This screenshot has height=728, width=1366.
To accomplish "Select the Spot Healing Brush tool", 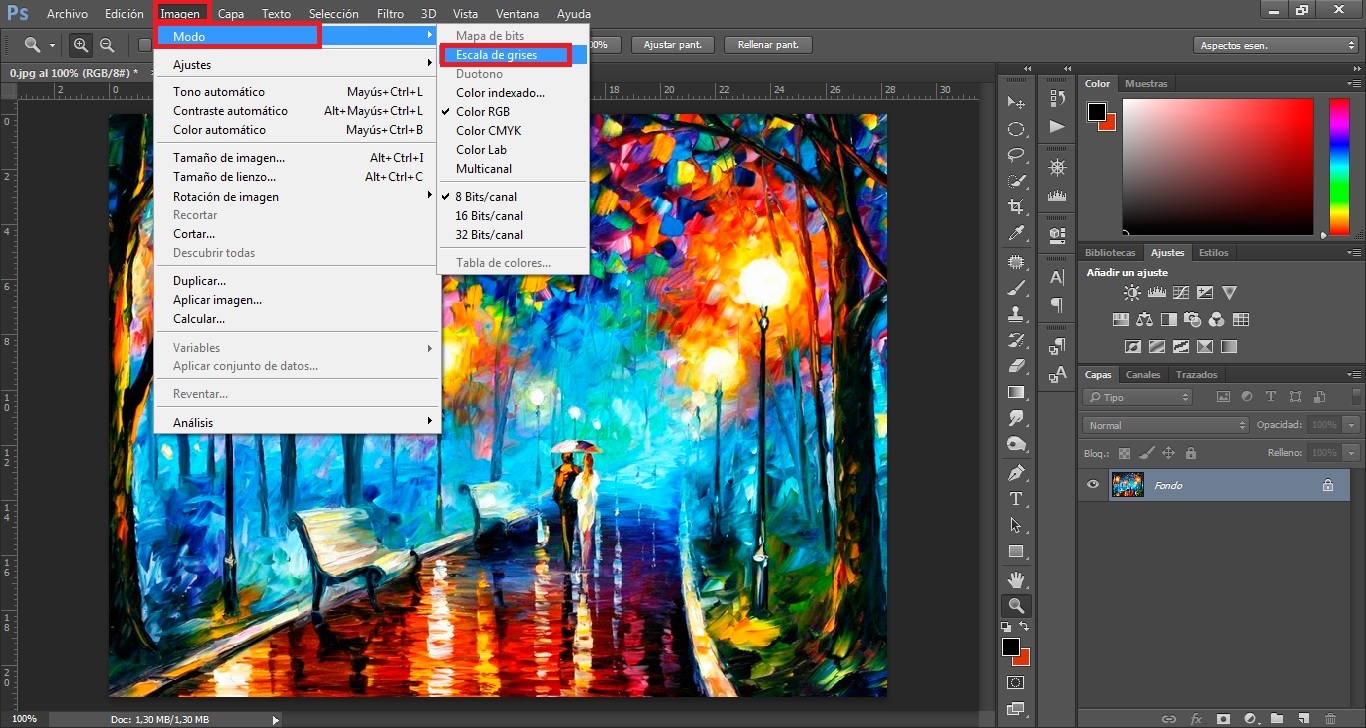I will pos(1016,262).
